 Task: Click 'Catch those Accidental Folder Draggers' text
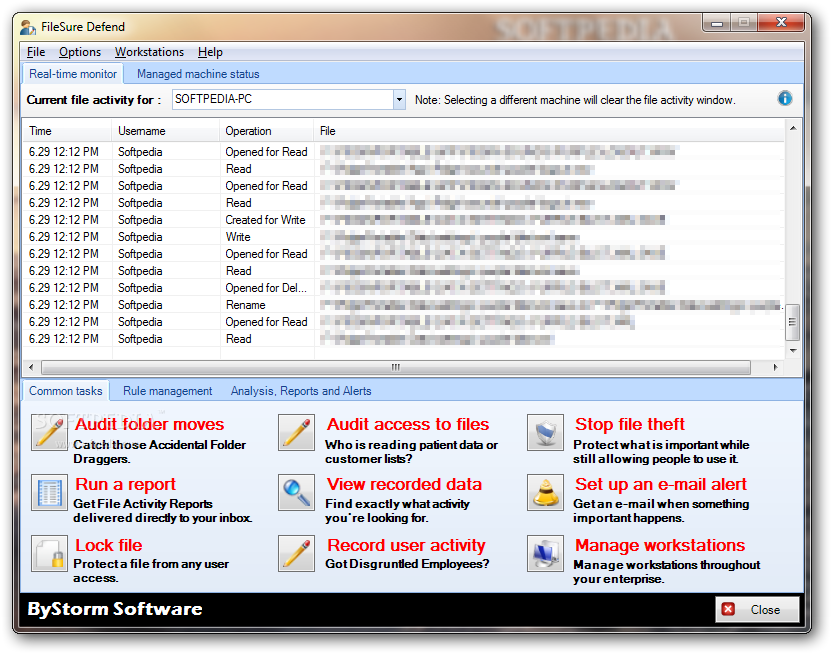(x=159, y=451)
